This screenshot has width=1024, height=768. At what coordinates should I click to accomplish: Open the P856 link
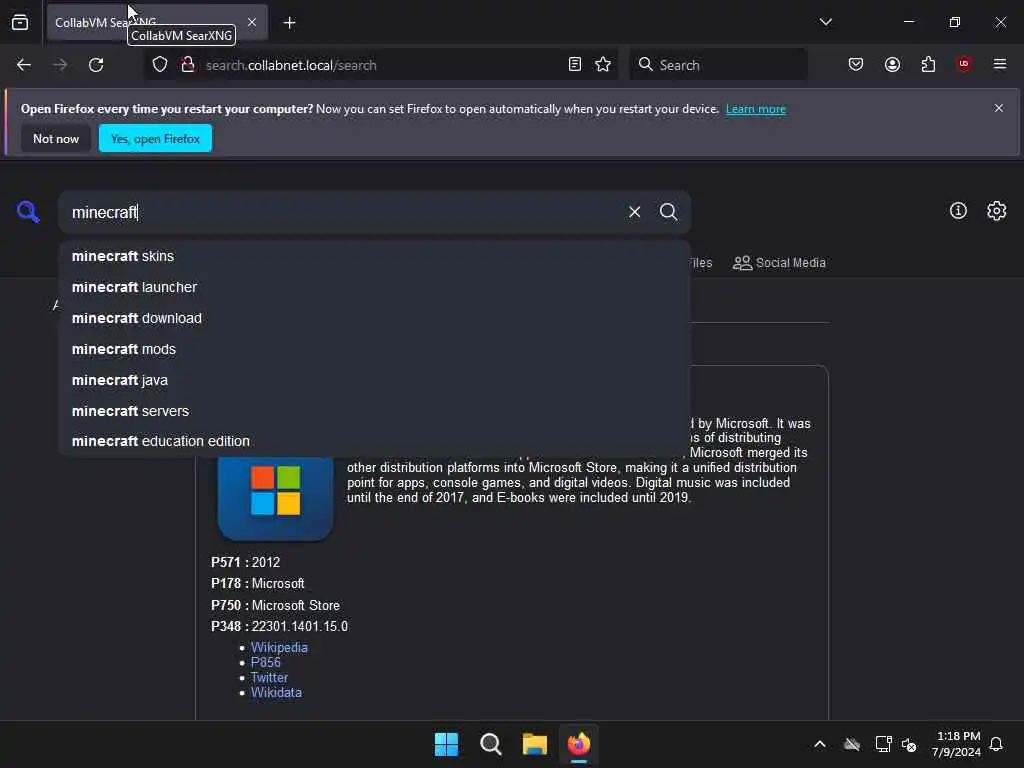266,662
